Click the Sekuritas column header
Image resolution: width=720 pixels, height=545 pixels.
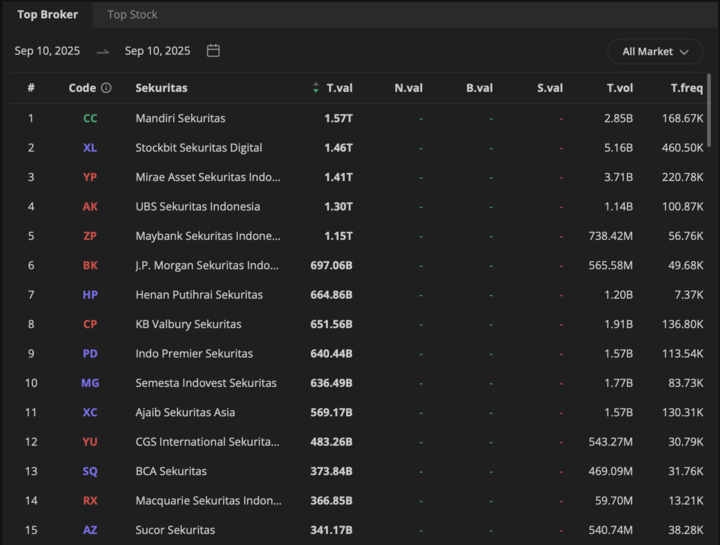161,88
